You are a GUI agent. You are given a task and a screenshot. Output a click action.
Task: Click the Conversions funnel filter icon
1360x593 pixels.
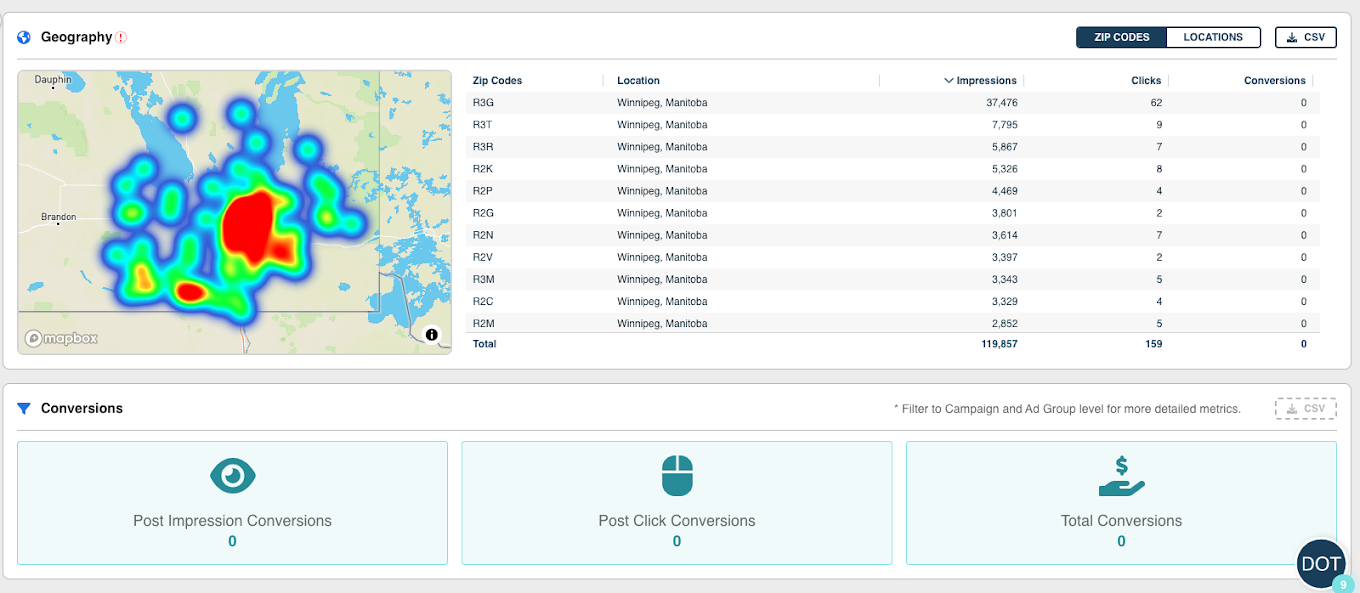point(24,408)
